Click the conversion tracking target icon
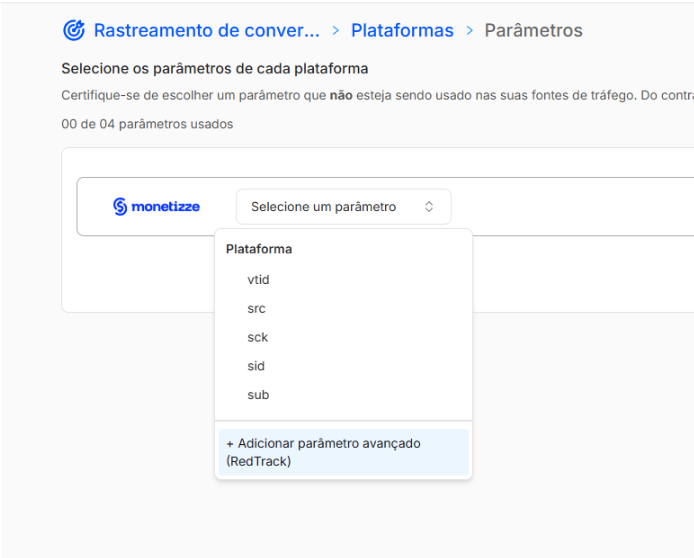Image resolution: width=694 pixels, height=558 pixels. 73,30
